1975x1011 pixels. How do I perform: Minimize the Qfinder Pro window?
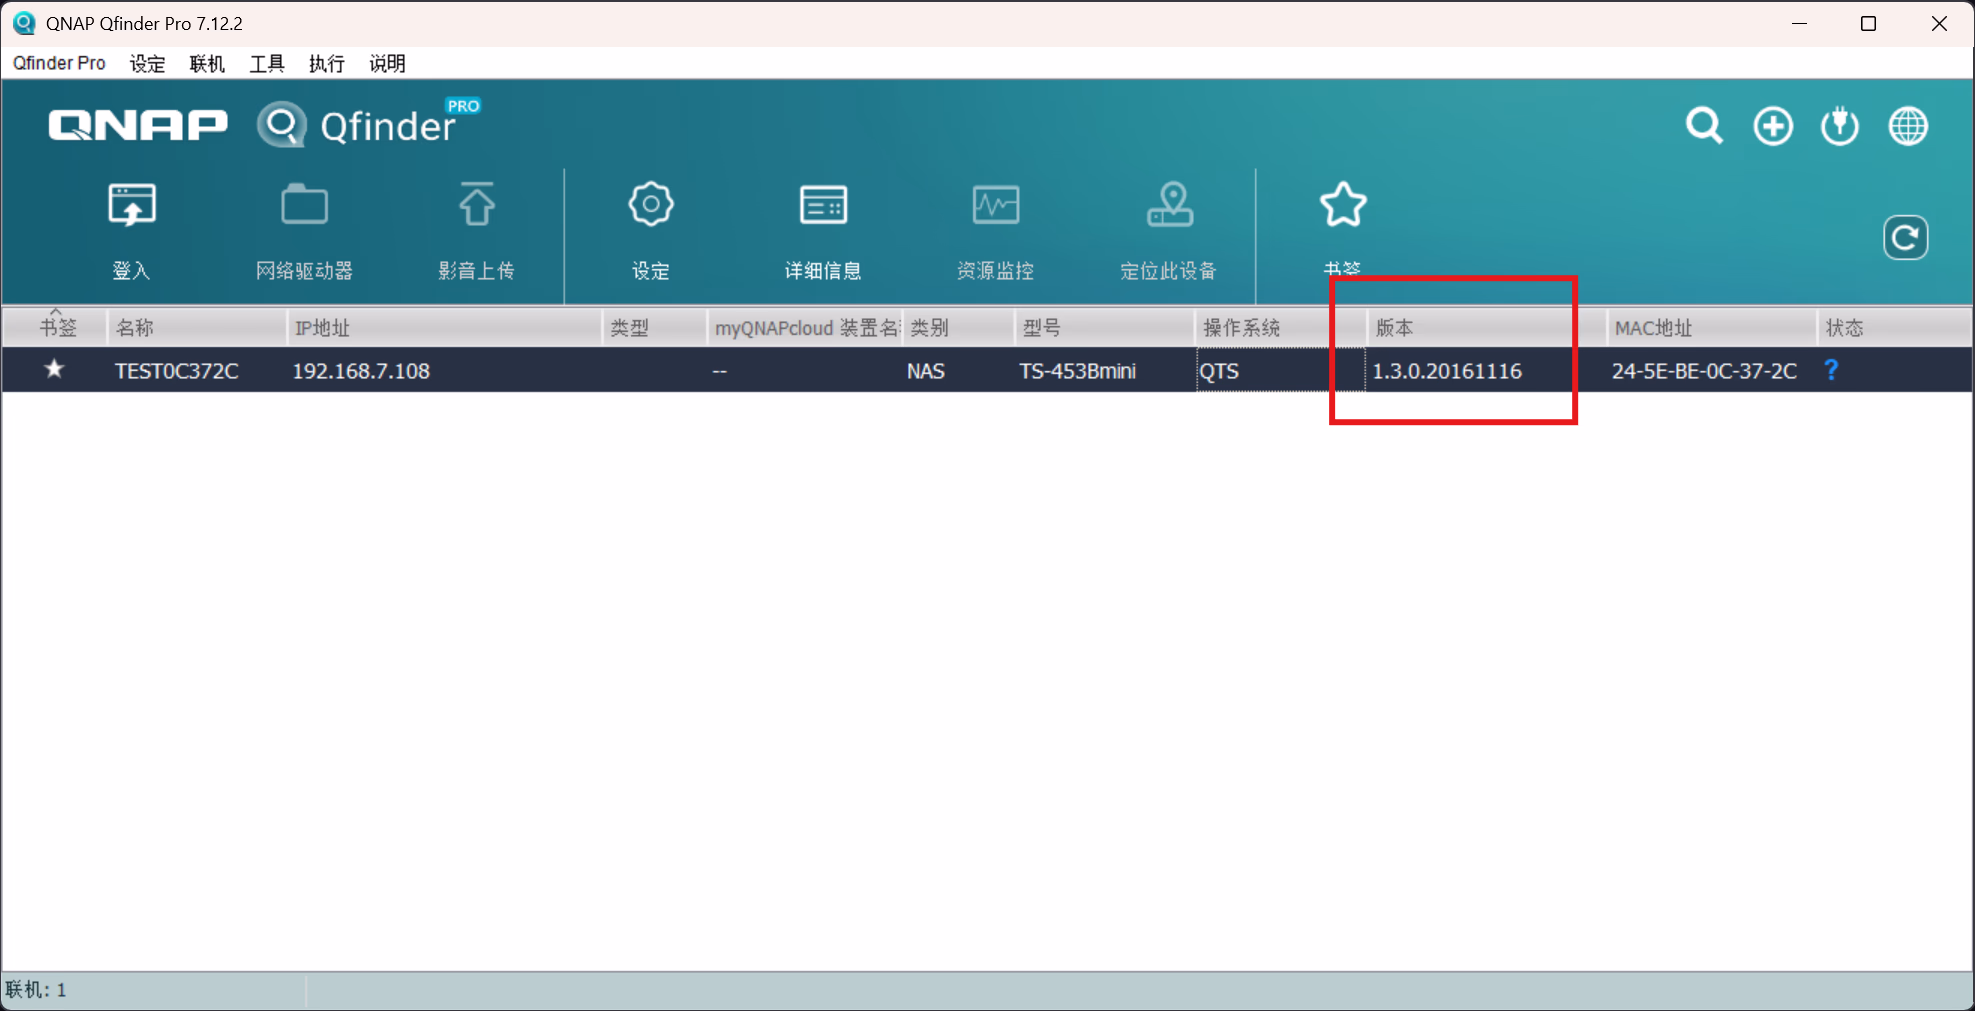pyautogui.click(x=1799, y=23)
